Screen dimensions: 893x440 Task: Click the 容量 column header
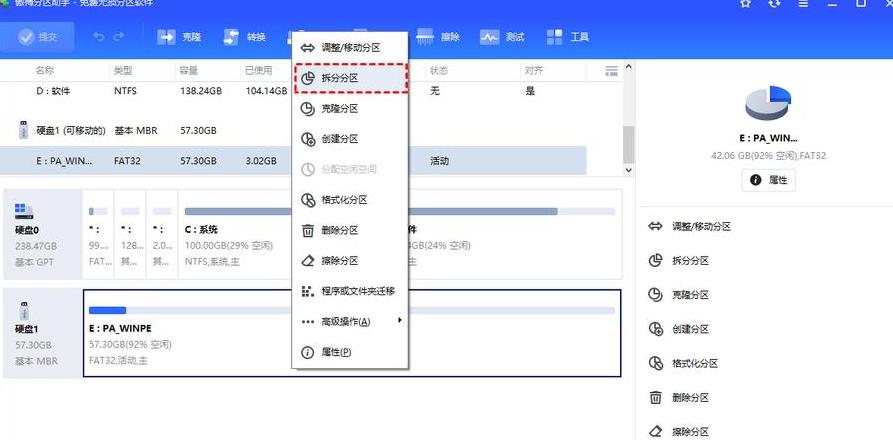coord(189,71)
